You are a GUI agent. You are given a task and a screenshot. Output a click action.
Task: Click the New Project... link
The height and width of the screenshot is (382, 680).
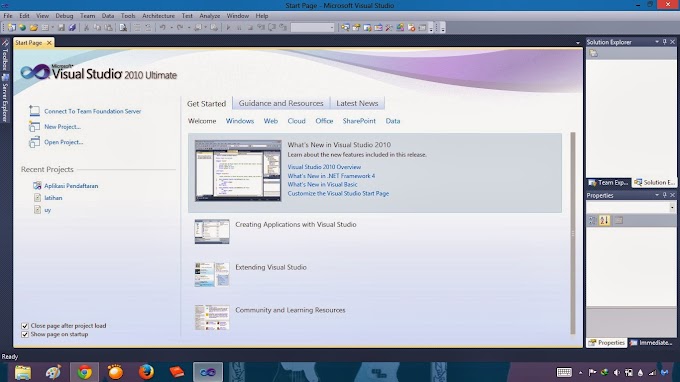[x=62, y=127]
